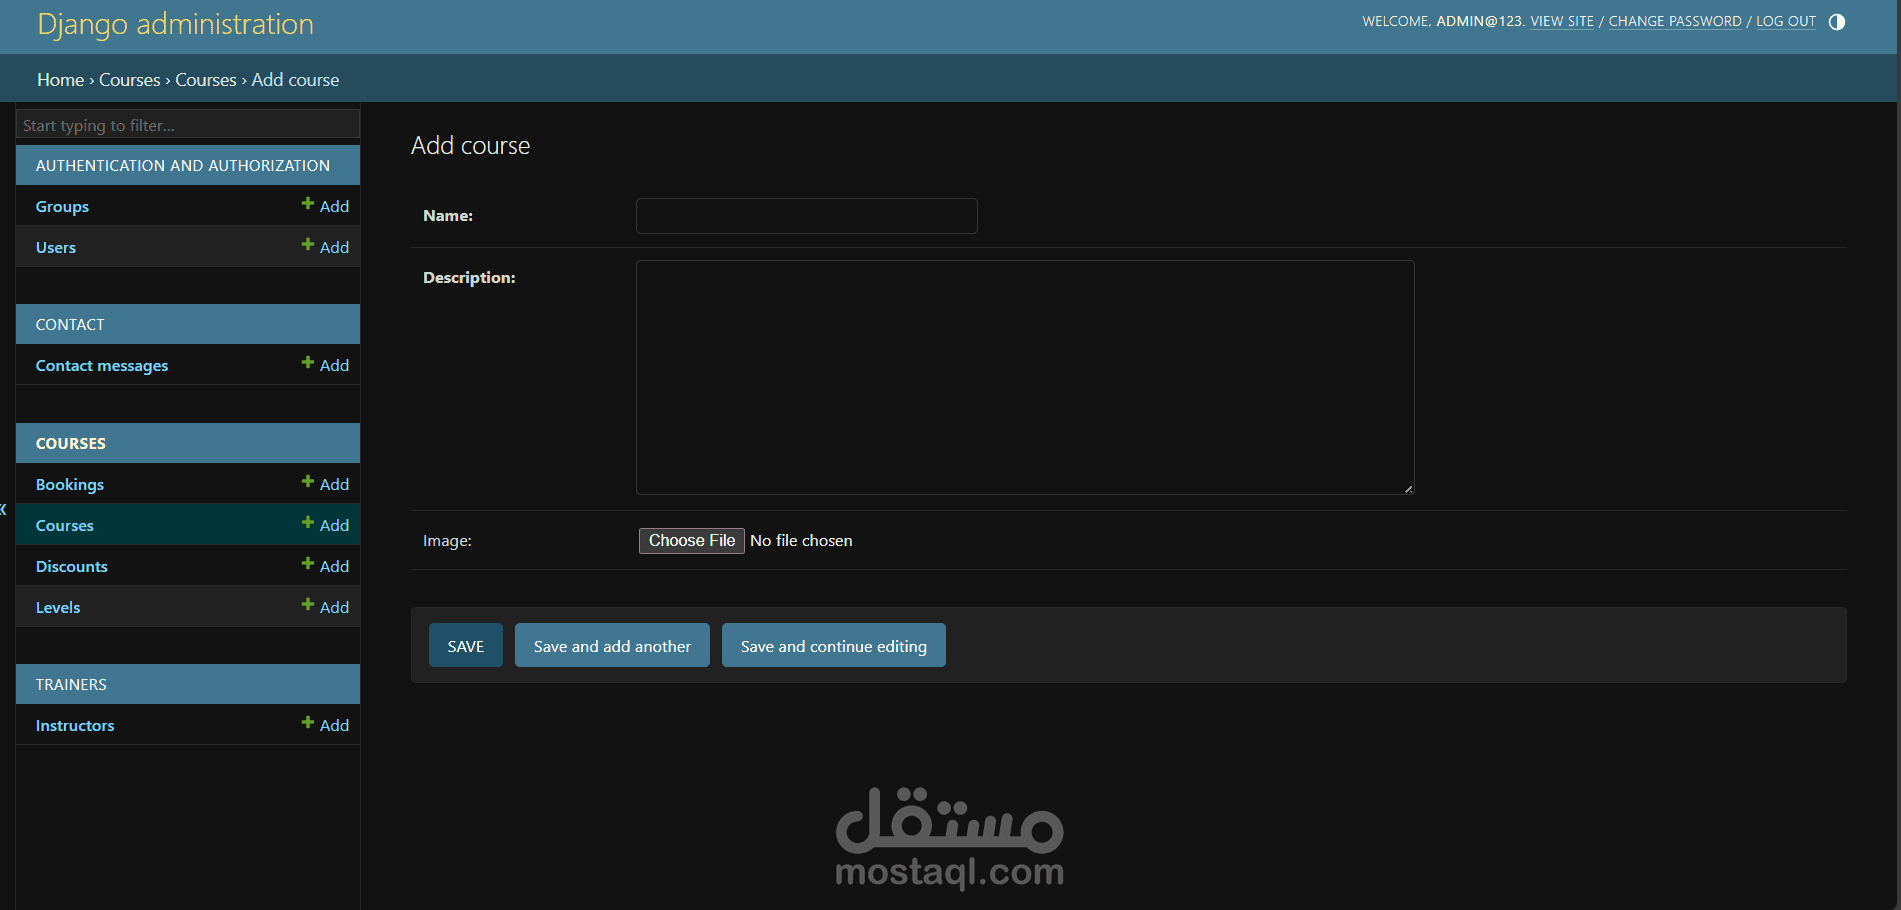Add a new Discount from sidebar
The image size is (1901, 910).
pos(326,566)
